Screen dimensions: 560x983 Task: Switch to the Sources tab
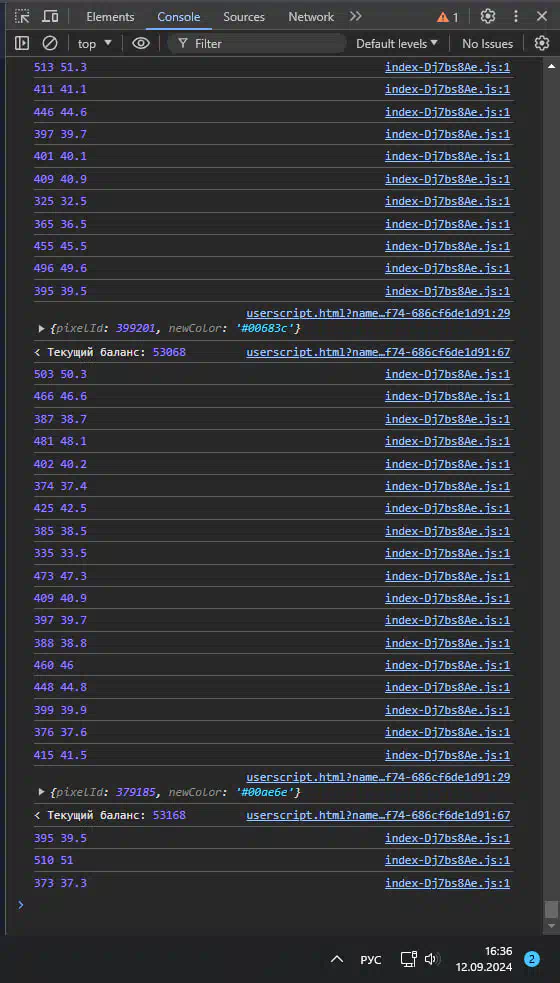click(244, 17)
